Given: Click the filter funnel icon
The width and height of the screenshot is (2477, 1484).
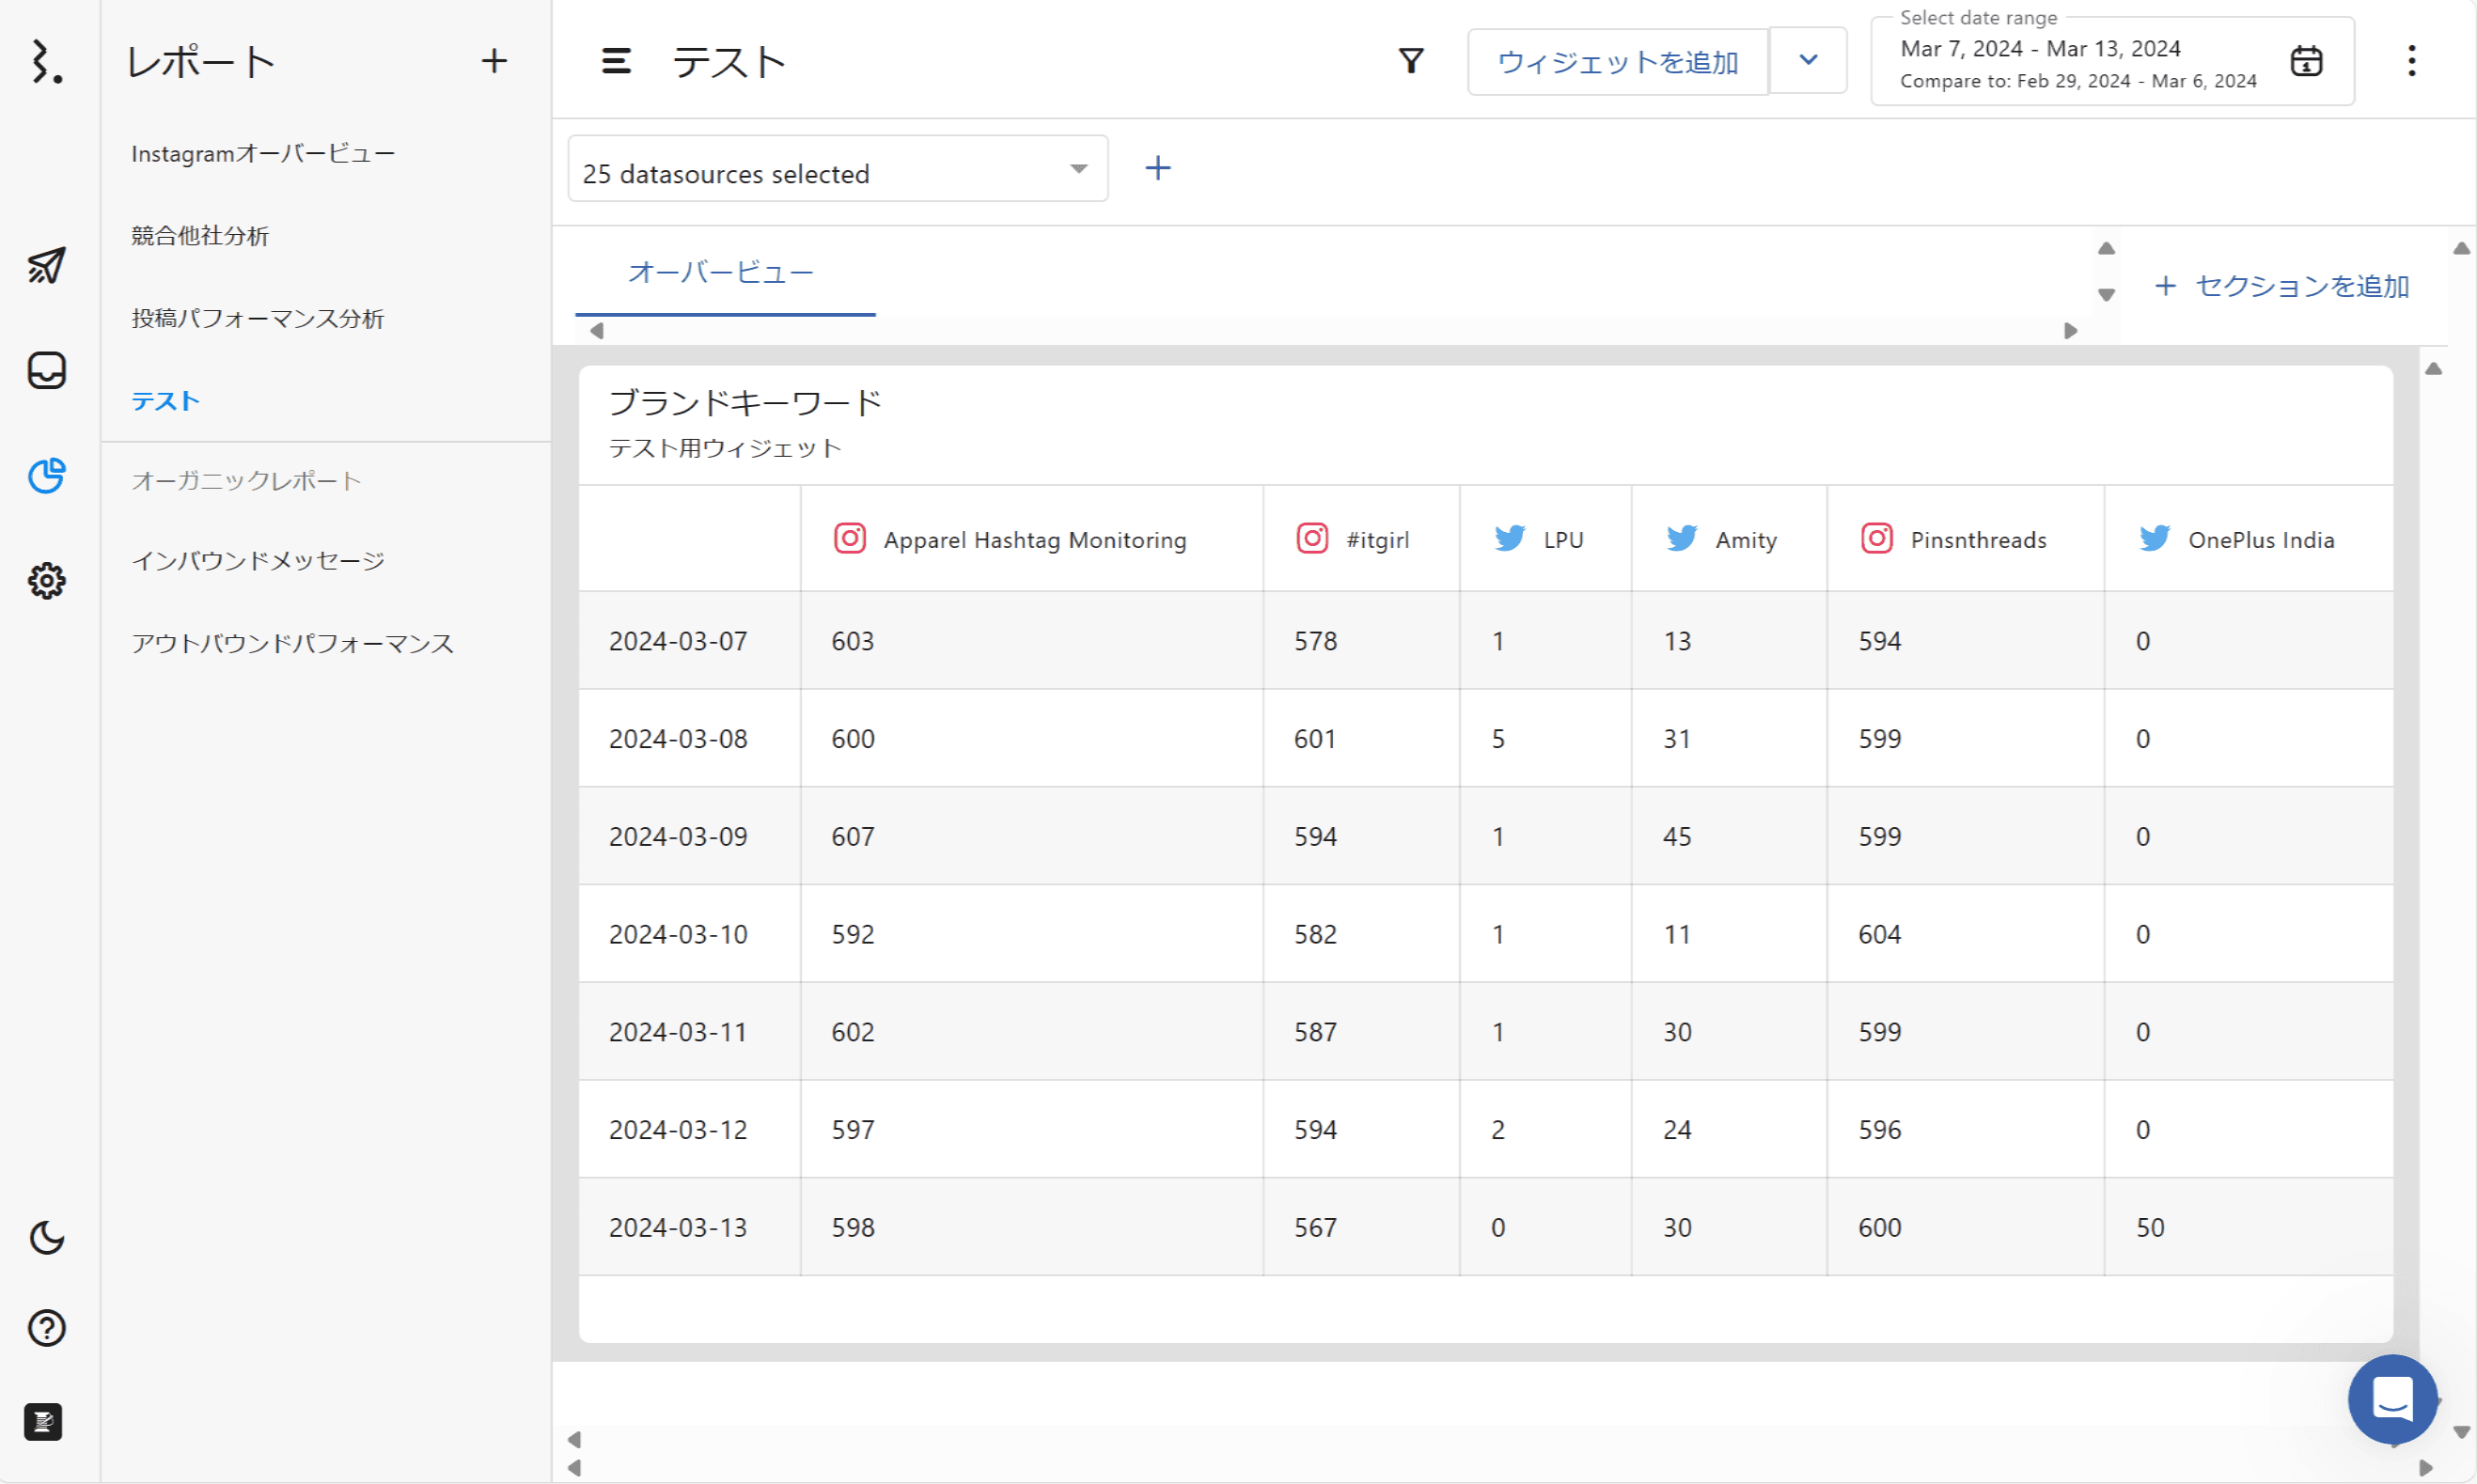Looking at the screenshot, I should point(1410,61).
